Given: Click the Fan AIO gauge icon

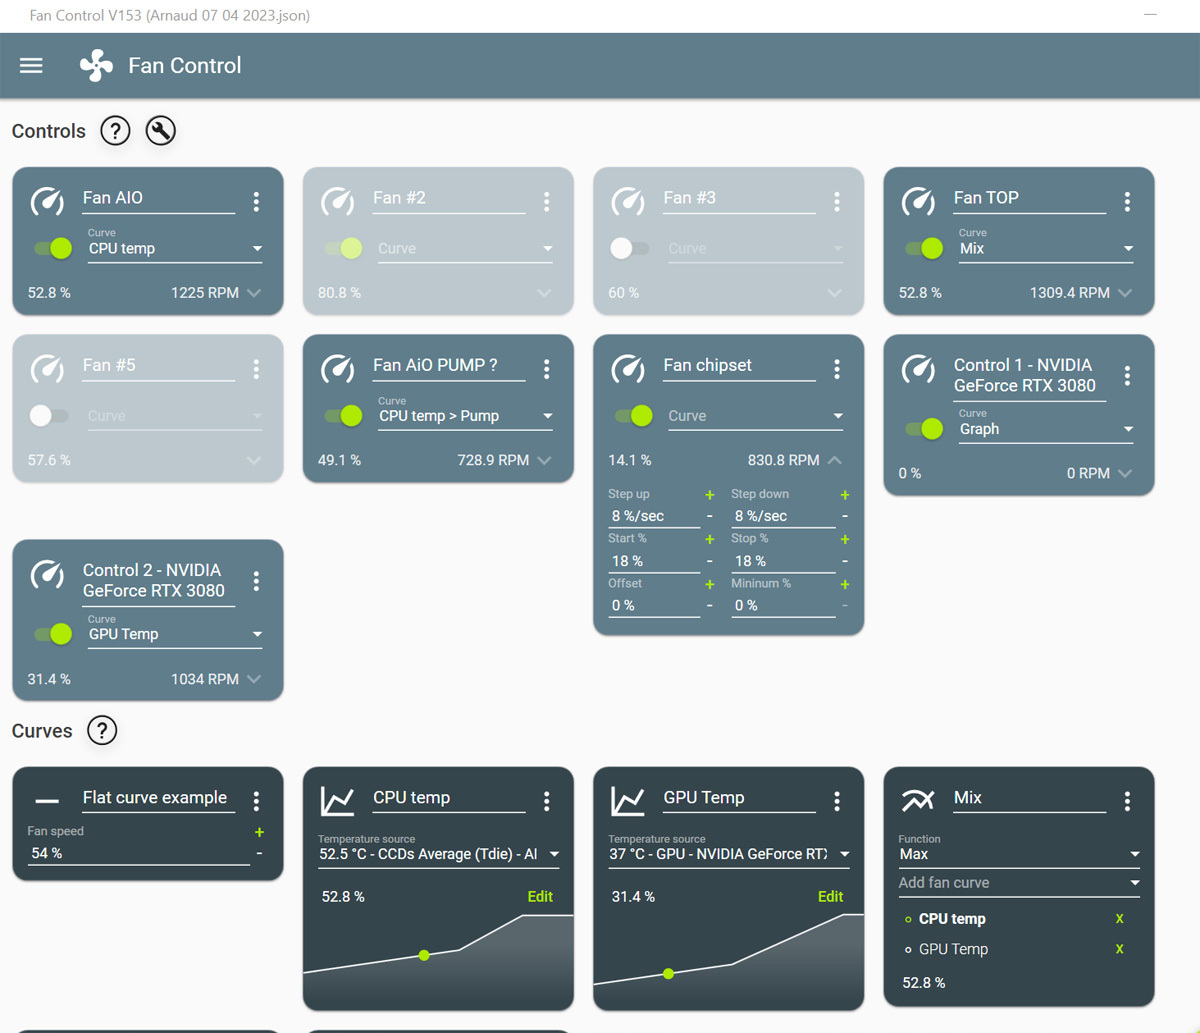Looking at the screenshot, I should 47,201.
